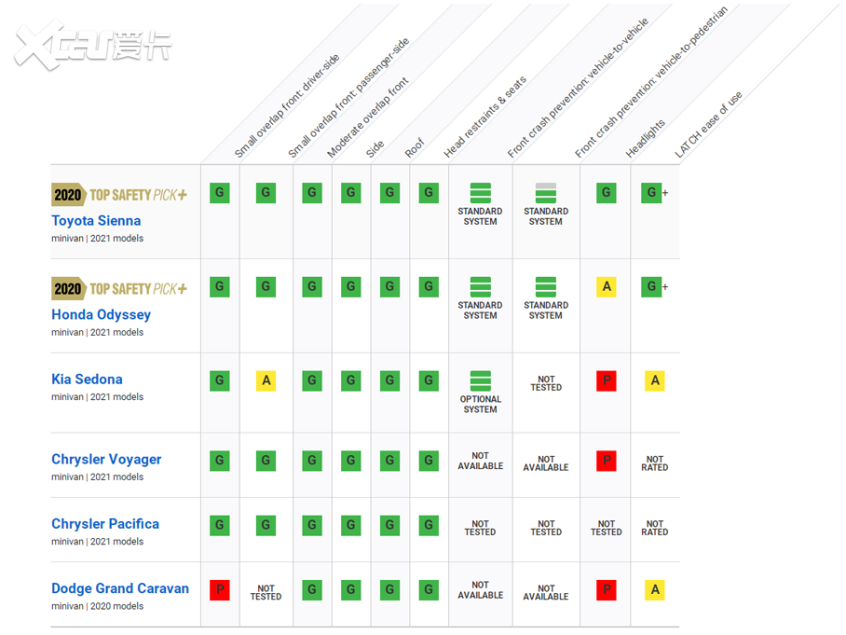The image size is (846, 635).
Task: Click the 'Front crash prevention: vehicle-to-pedestrian' header
Action: pyautogui.click(x=651, y=82)
